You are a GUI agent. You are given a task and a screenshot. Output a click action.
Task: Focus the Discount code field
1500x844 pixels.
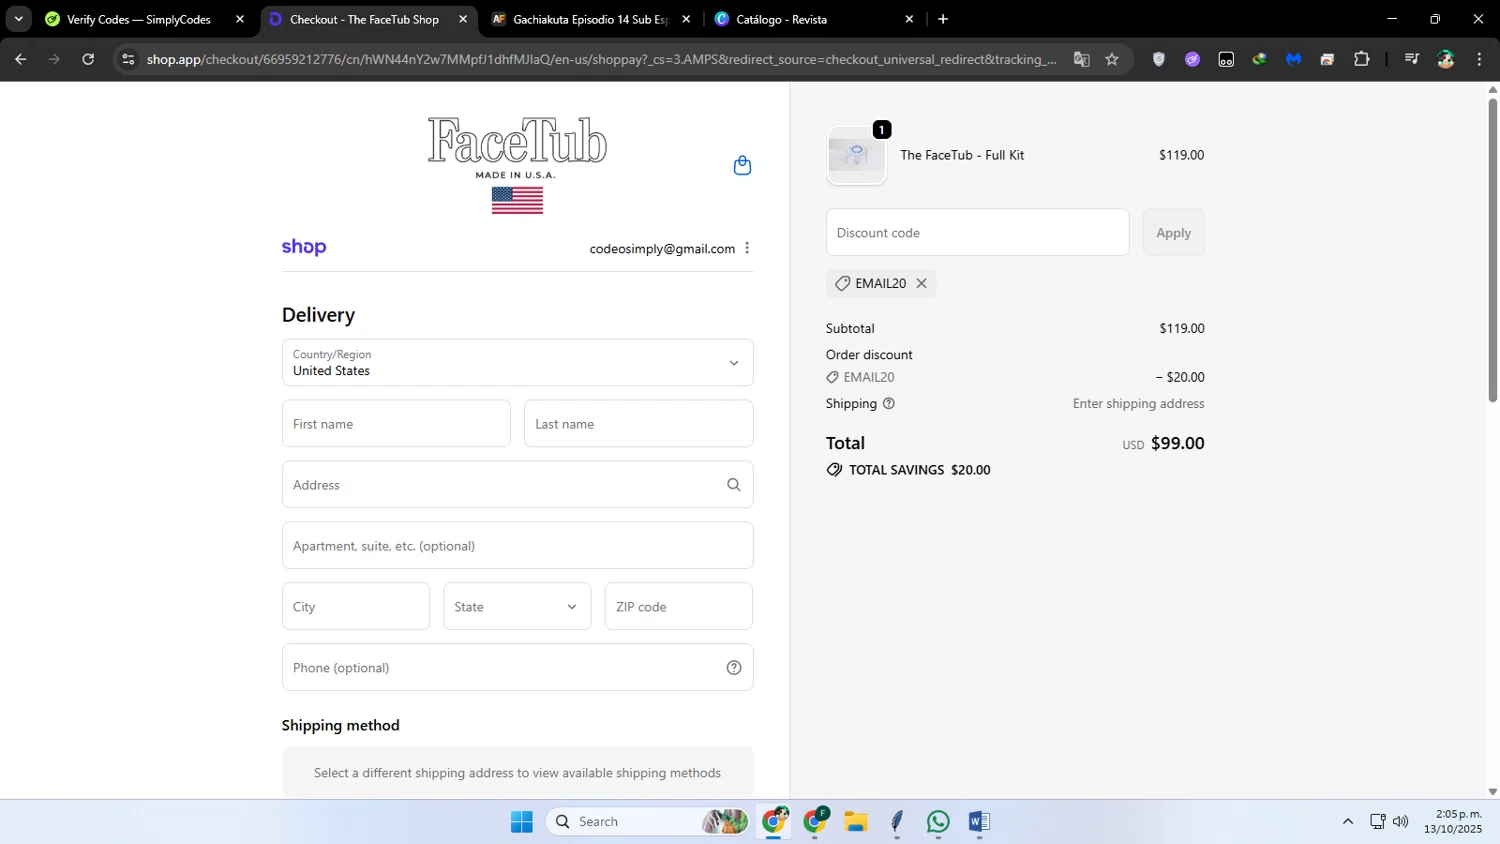click(x=977, y=232)
